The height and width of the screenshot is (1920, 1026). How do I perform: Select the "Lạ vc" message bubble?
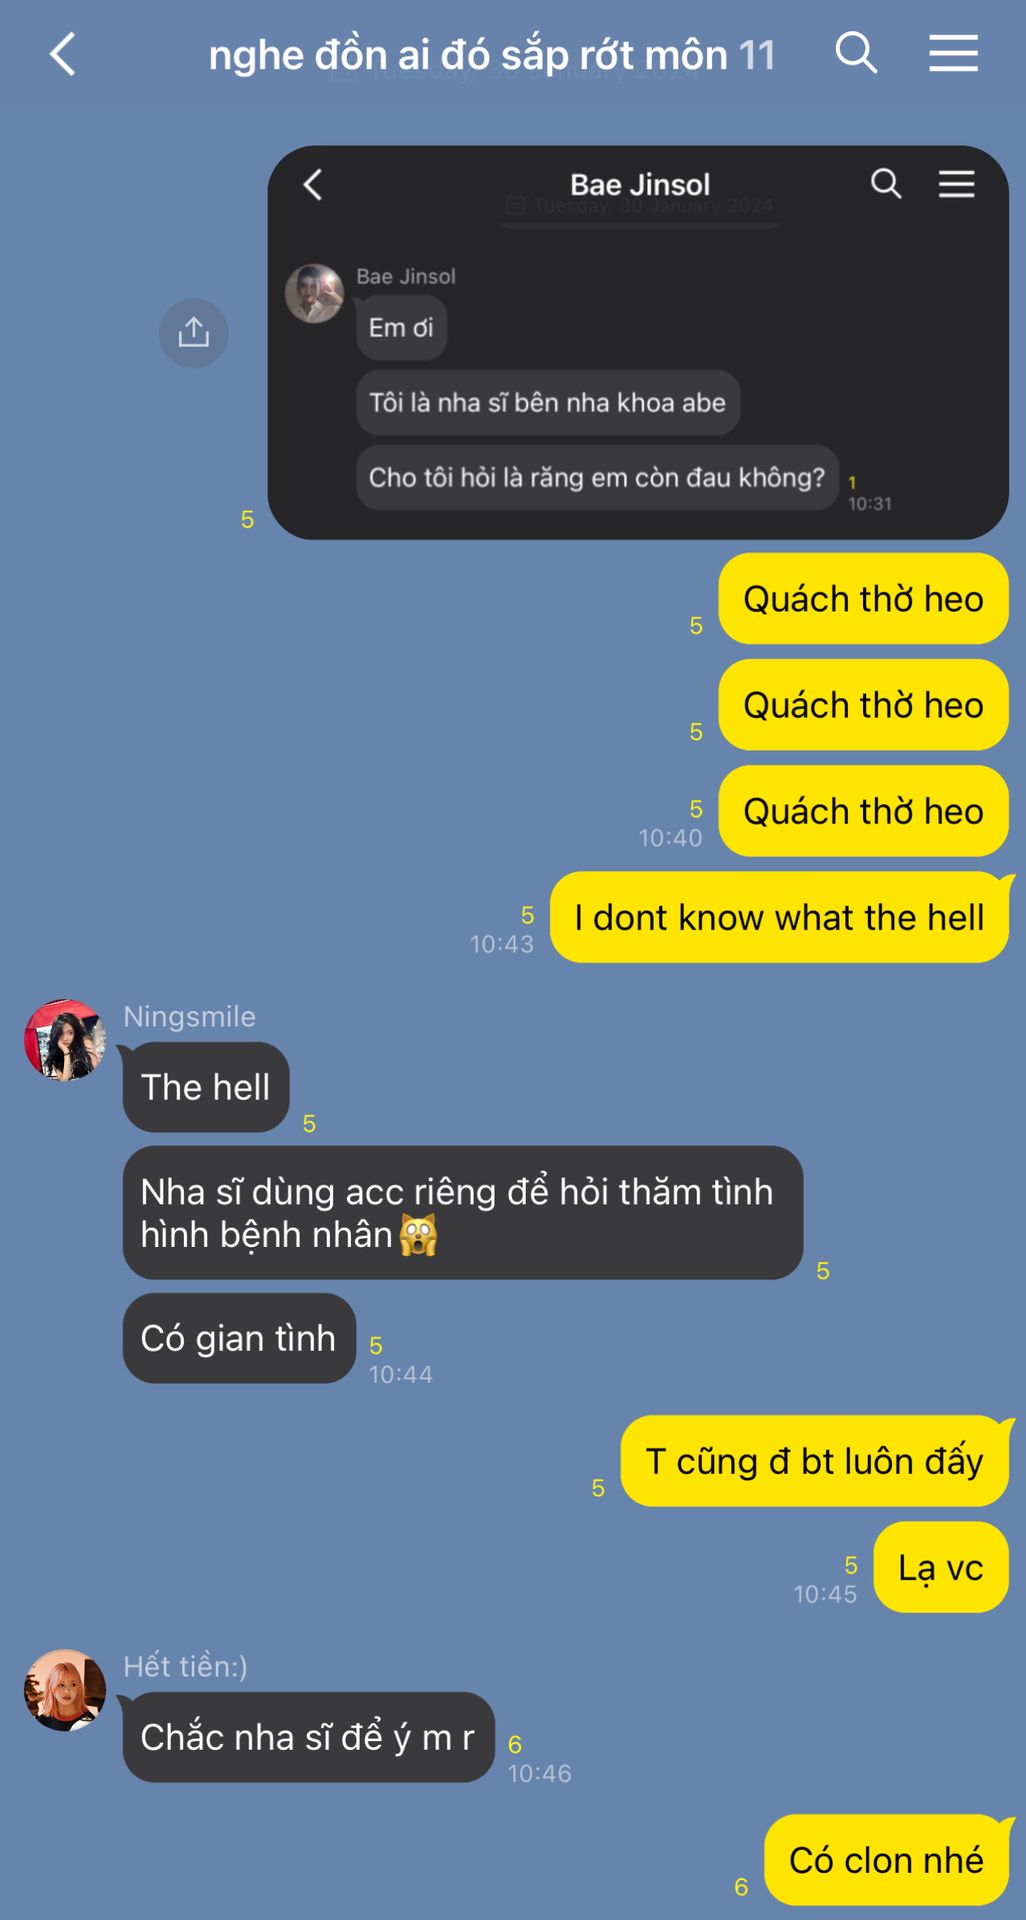tap(941, 1567)
